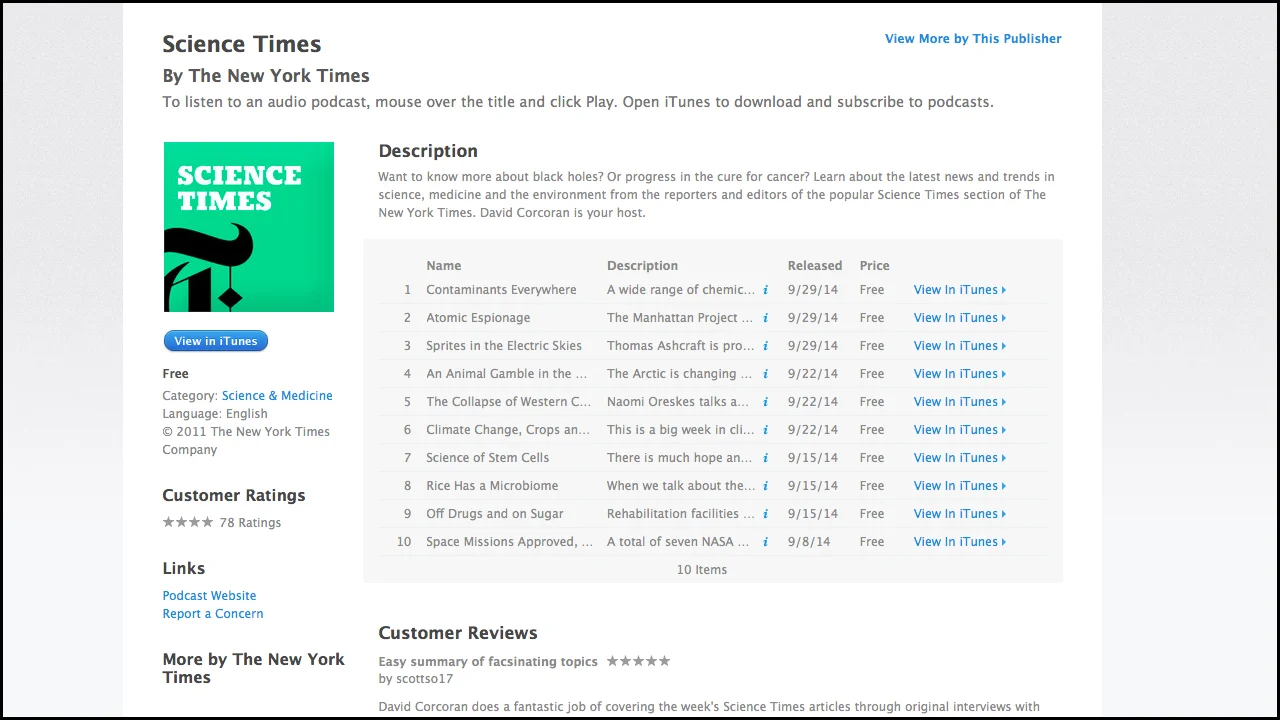View Collapse of Western episode in iTunes
This screenshot has height=720, width=1280.
tap(960, 402)
